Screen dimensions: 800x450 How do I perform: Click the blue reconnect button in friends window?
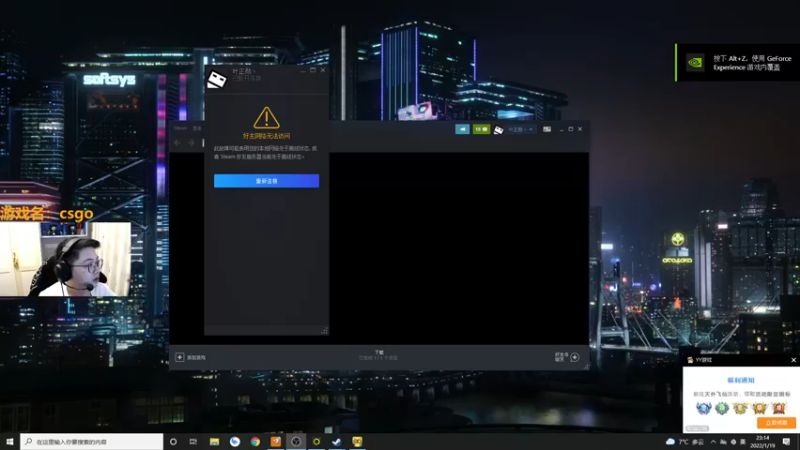266,181
